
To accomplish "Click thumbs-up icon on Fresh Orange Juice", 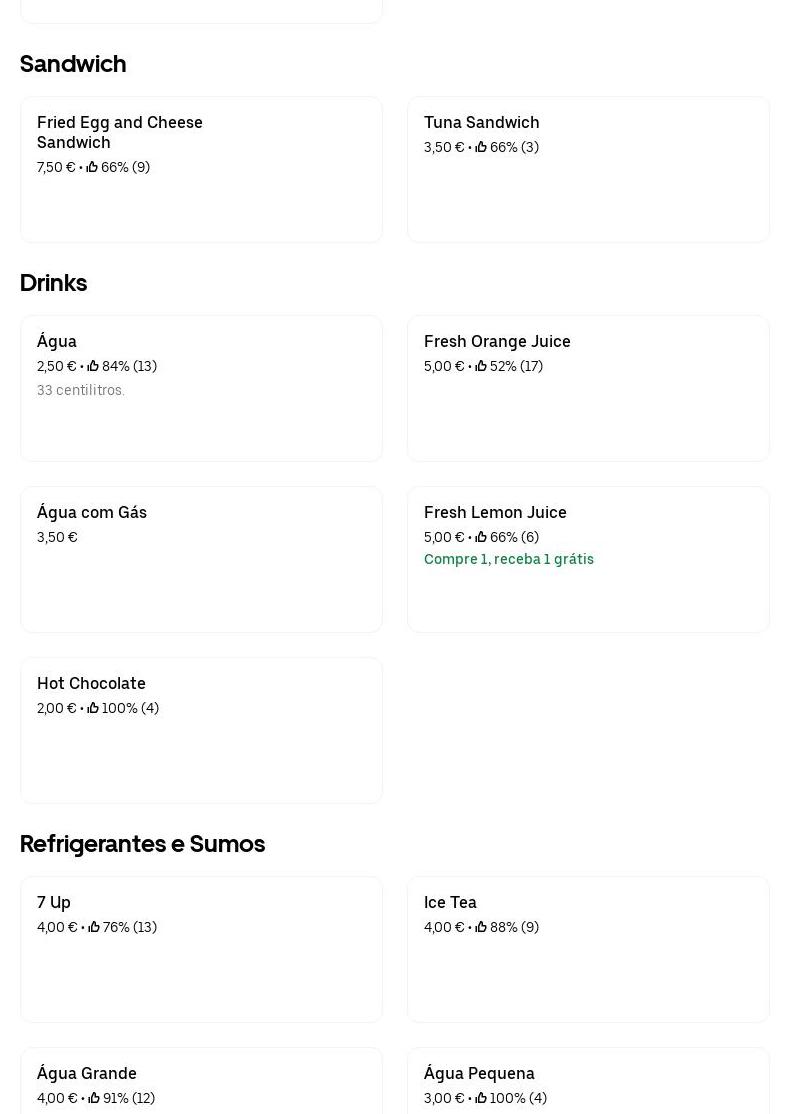I will pyautogui.click(x=481, y=366).
